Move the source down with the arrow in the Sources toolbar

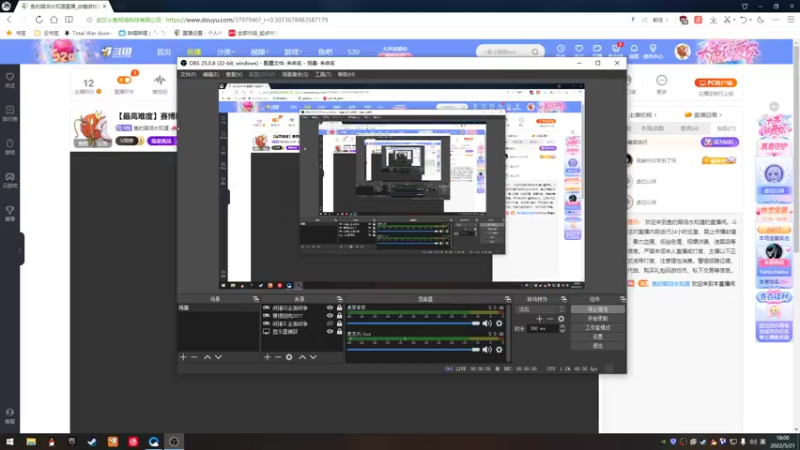313,357
